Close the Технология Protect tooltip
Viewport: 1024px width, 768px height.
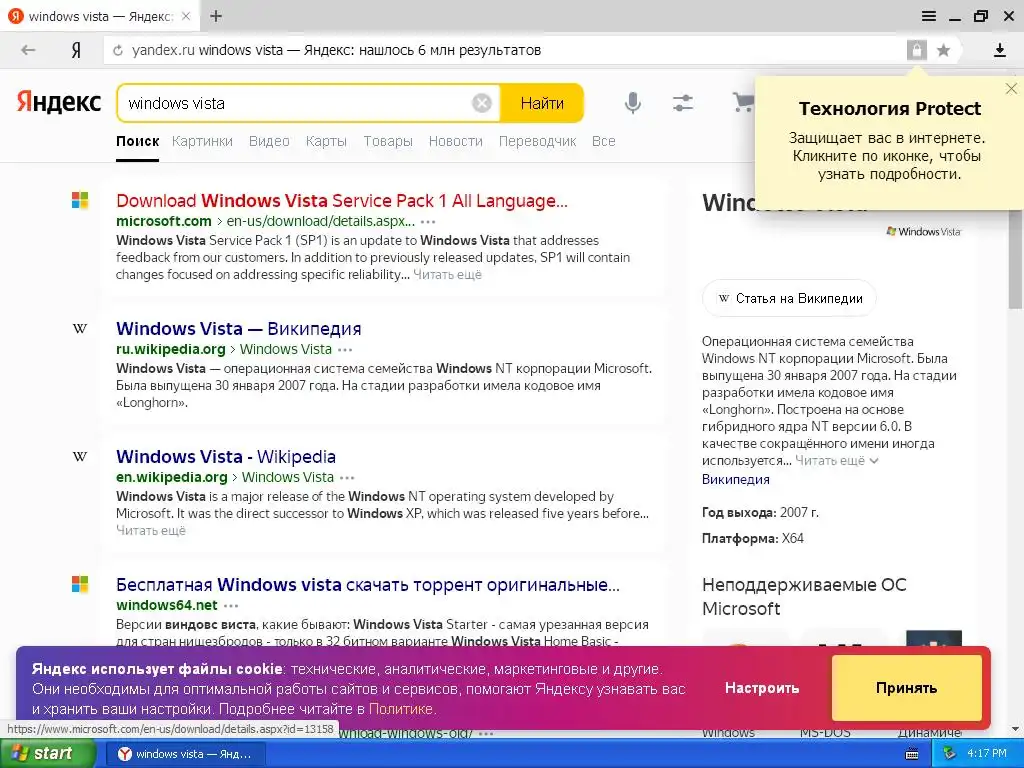point(1011,88)
